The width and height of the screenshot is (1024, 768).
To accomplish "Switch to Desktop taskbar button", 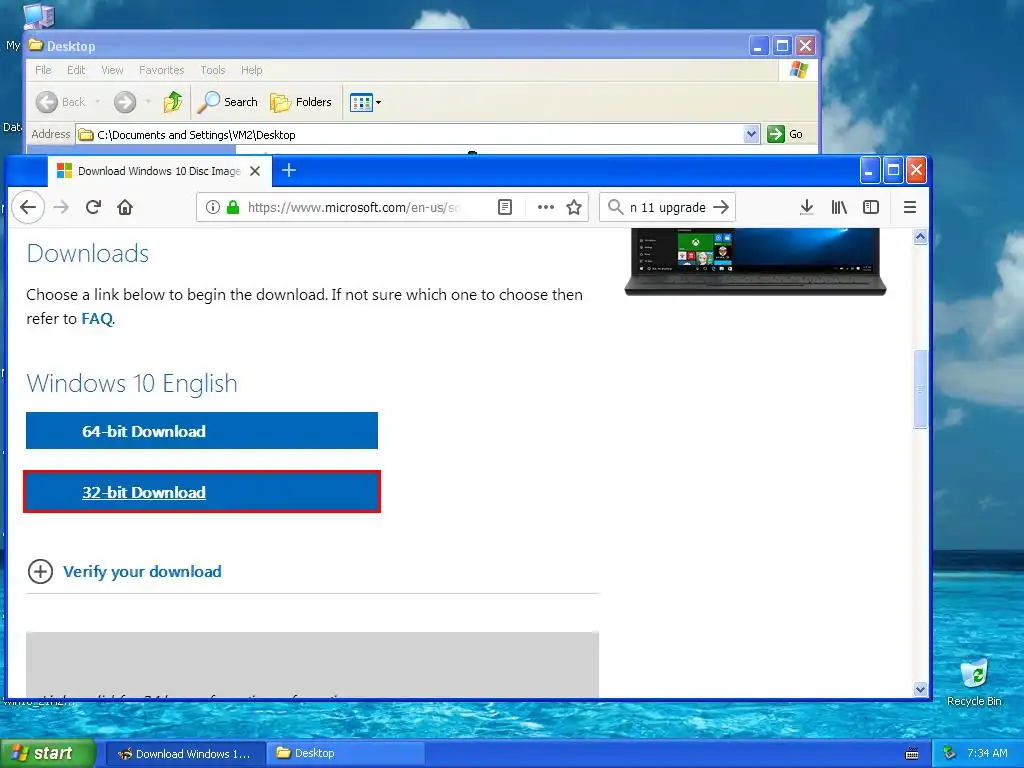I will (346, 754).
